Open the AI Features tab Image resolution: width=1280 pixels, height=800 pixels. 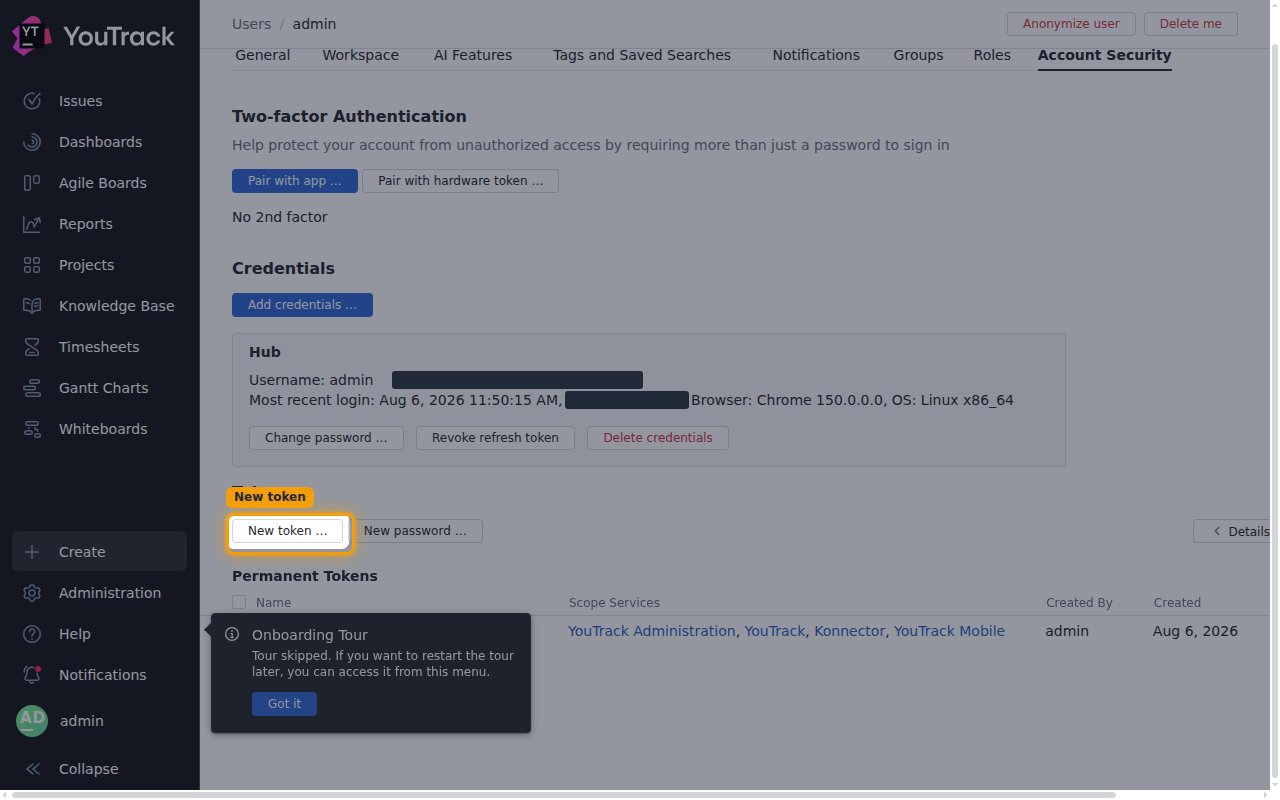tap(473, 55)
